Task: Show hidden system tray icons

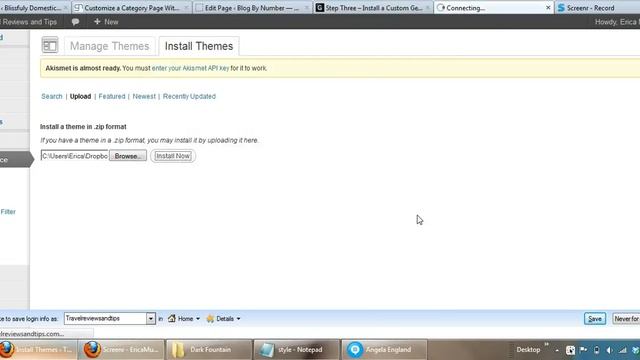Action: pos(557,350)
